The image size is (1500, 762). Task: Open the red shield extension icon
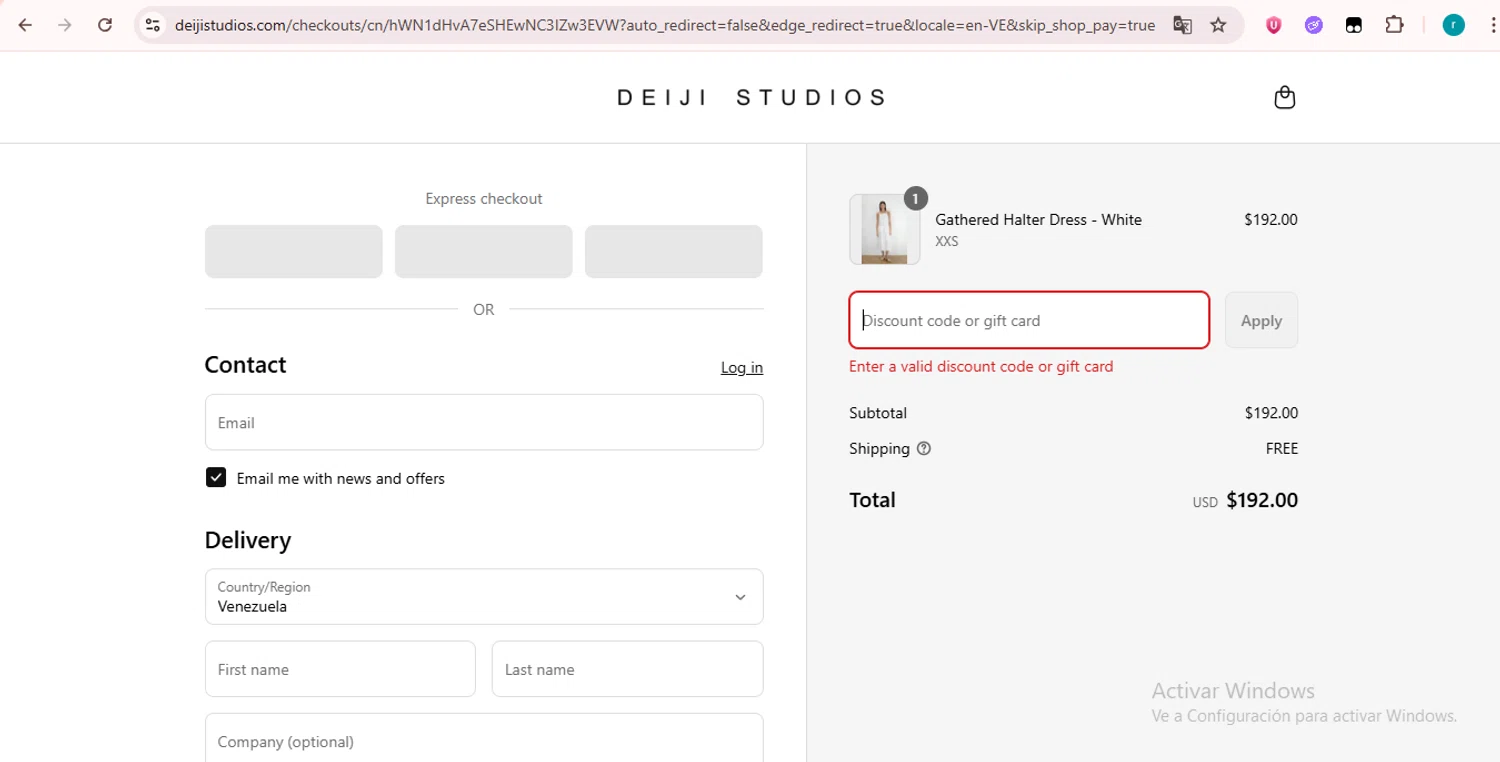[x=1274, y=25]
